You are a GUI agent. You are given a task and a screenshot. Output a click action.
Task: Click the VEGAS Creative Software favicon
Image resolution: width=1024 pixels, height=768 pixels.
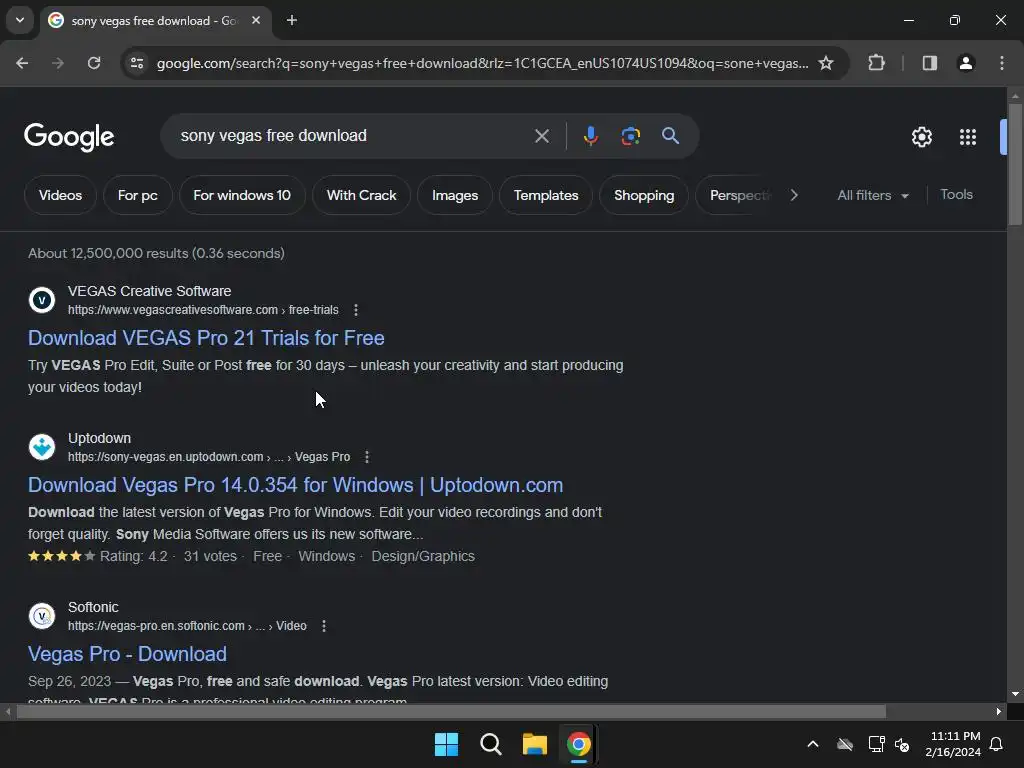point(42,300)
